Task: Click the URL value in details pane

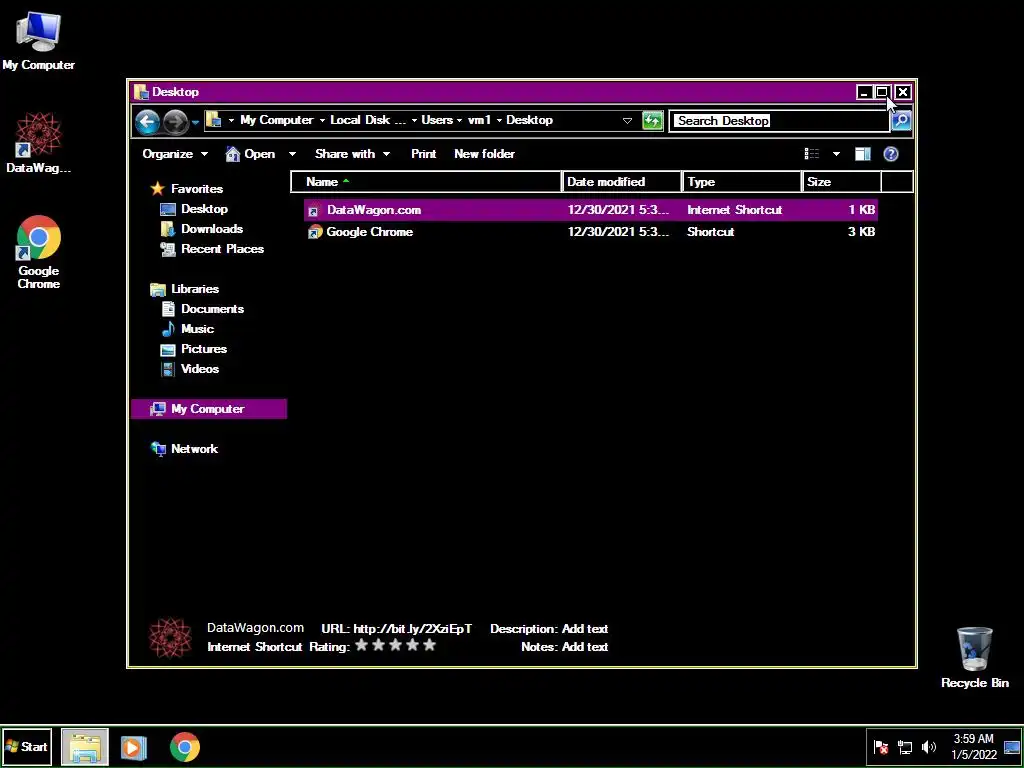Action: (412, 629)
